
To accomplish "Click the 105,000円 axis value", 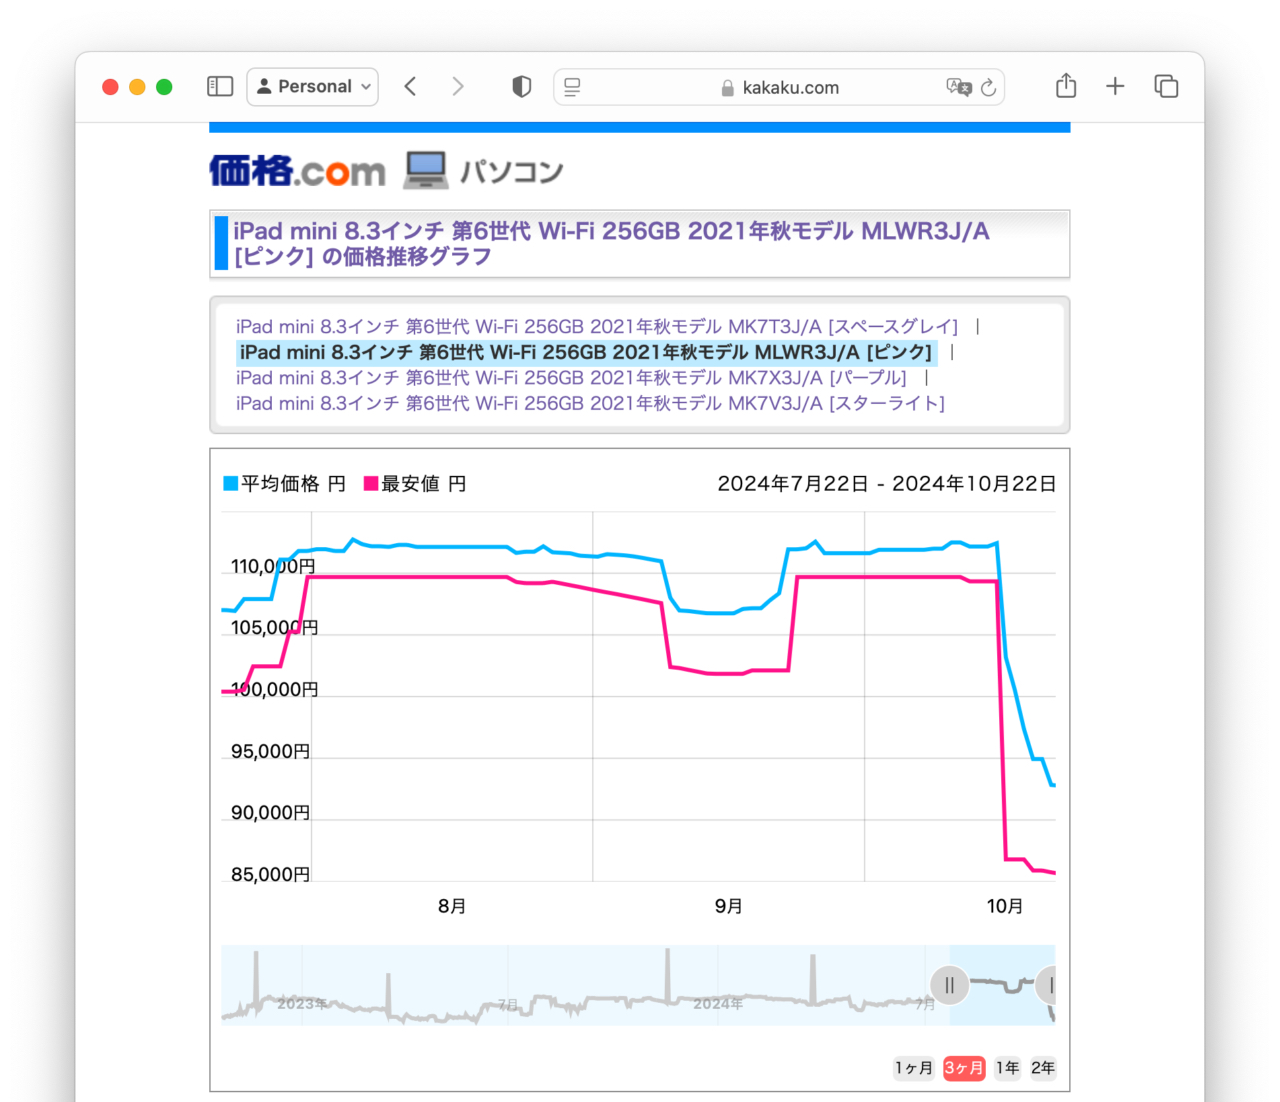I will [274, 628].
